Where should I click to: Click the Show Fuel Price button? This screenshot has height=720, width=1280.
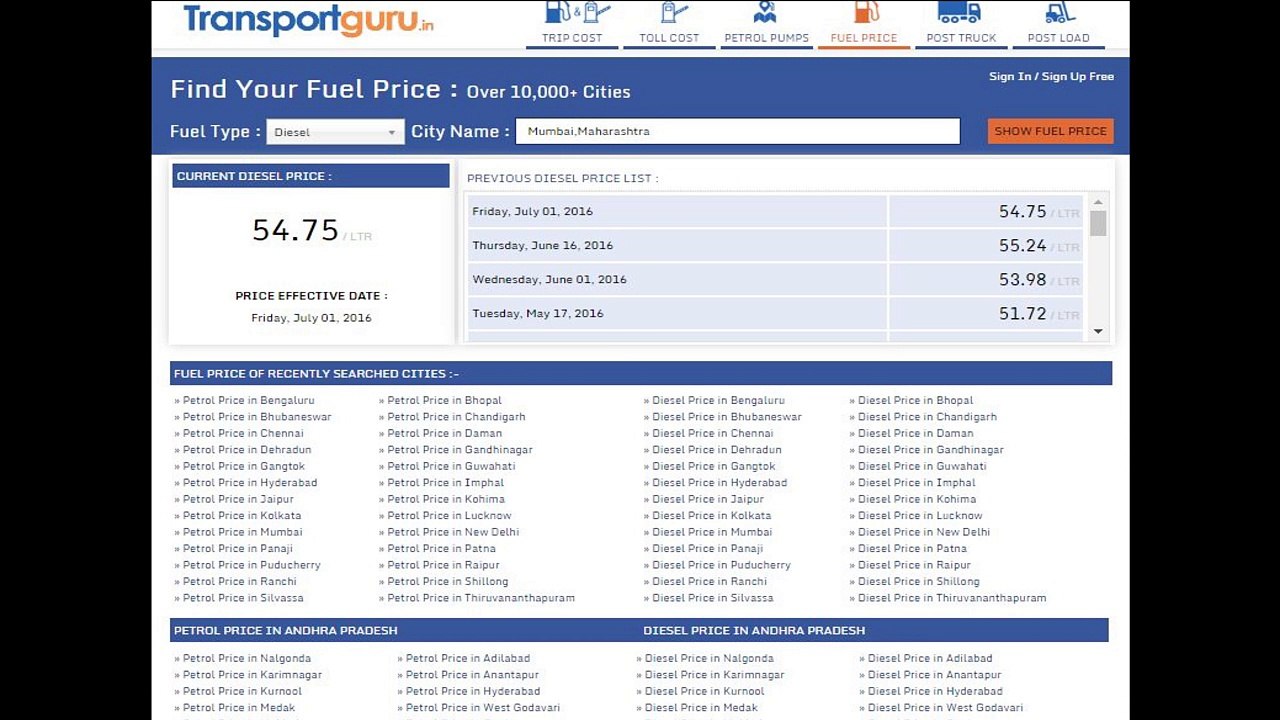click(x=1050, y=131)
